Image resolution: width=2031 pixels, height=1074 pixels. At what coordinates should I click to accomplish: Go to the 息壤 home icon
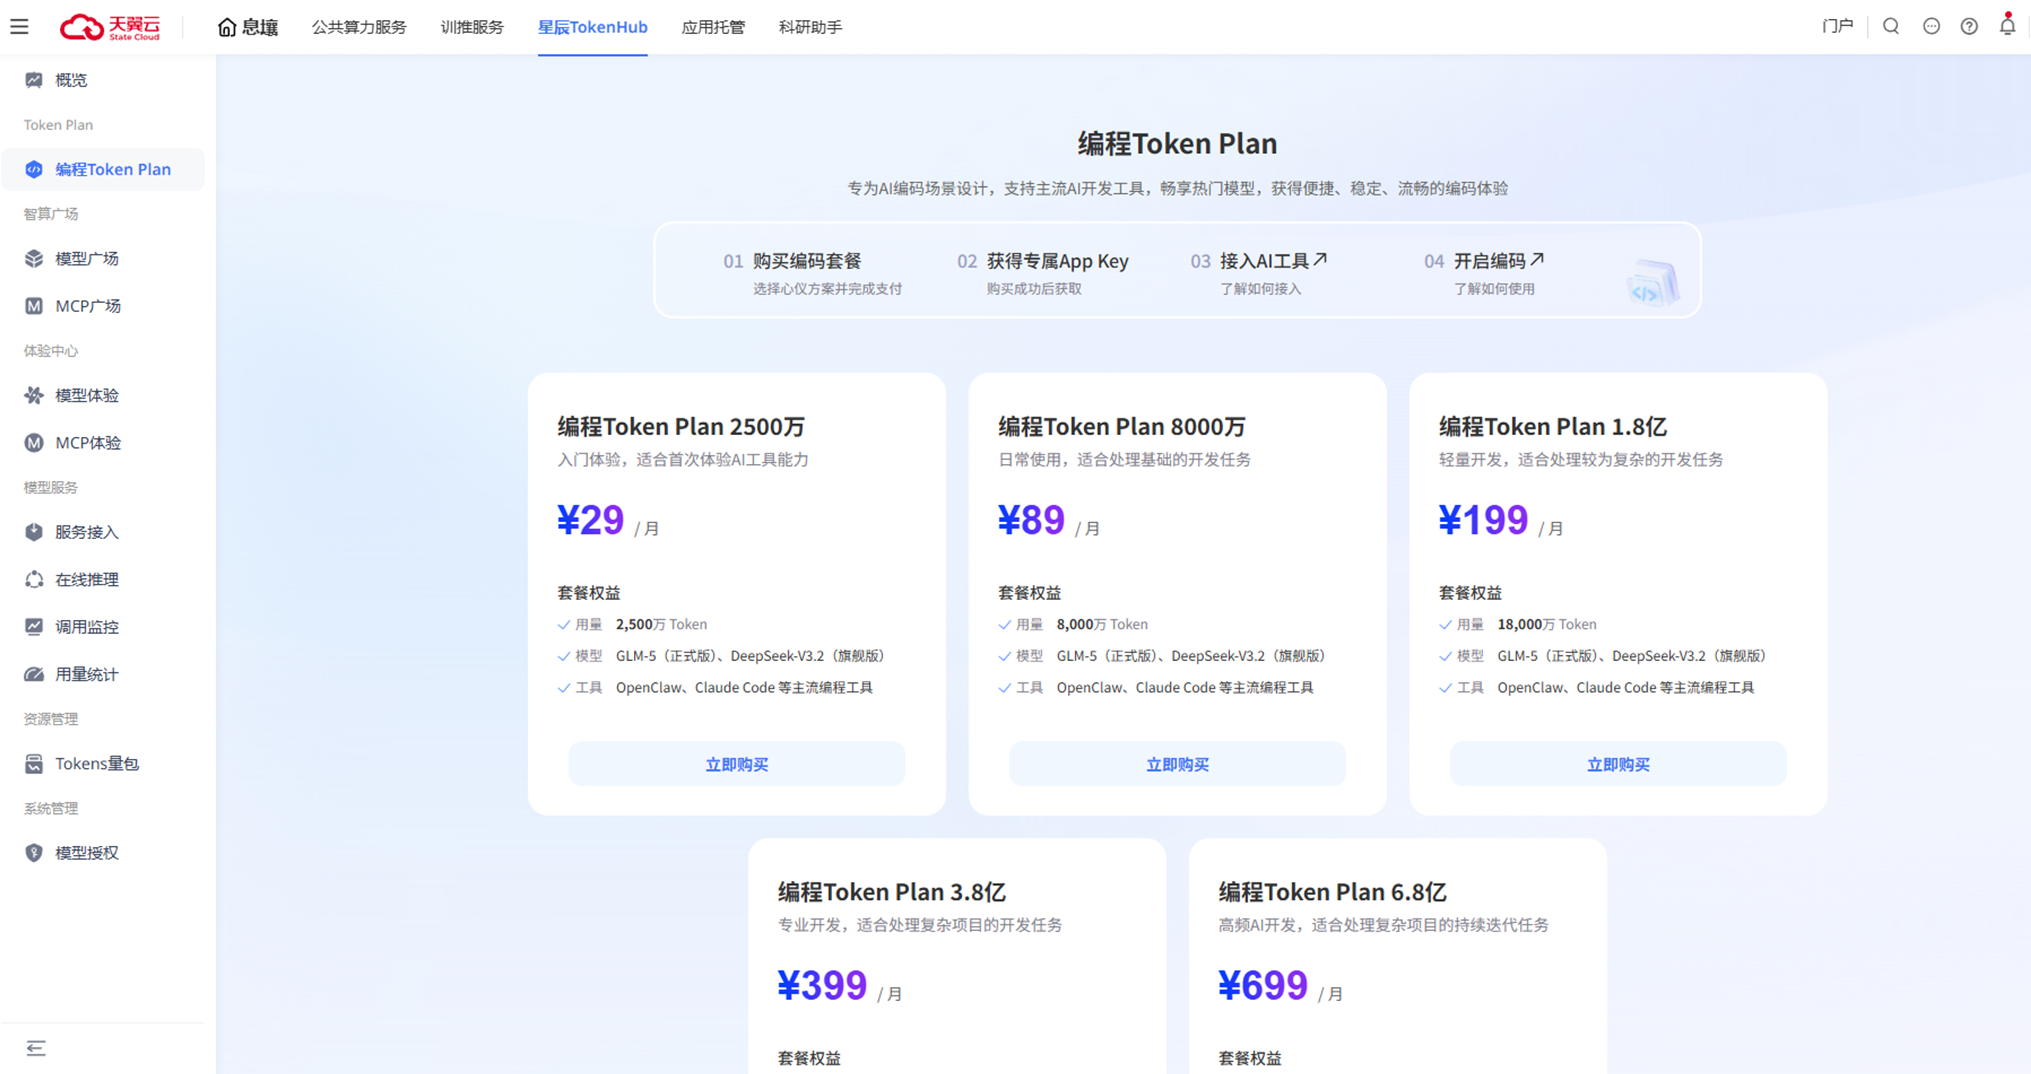[x=227, y=27]
